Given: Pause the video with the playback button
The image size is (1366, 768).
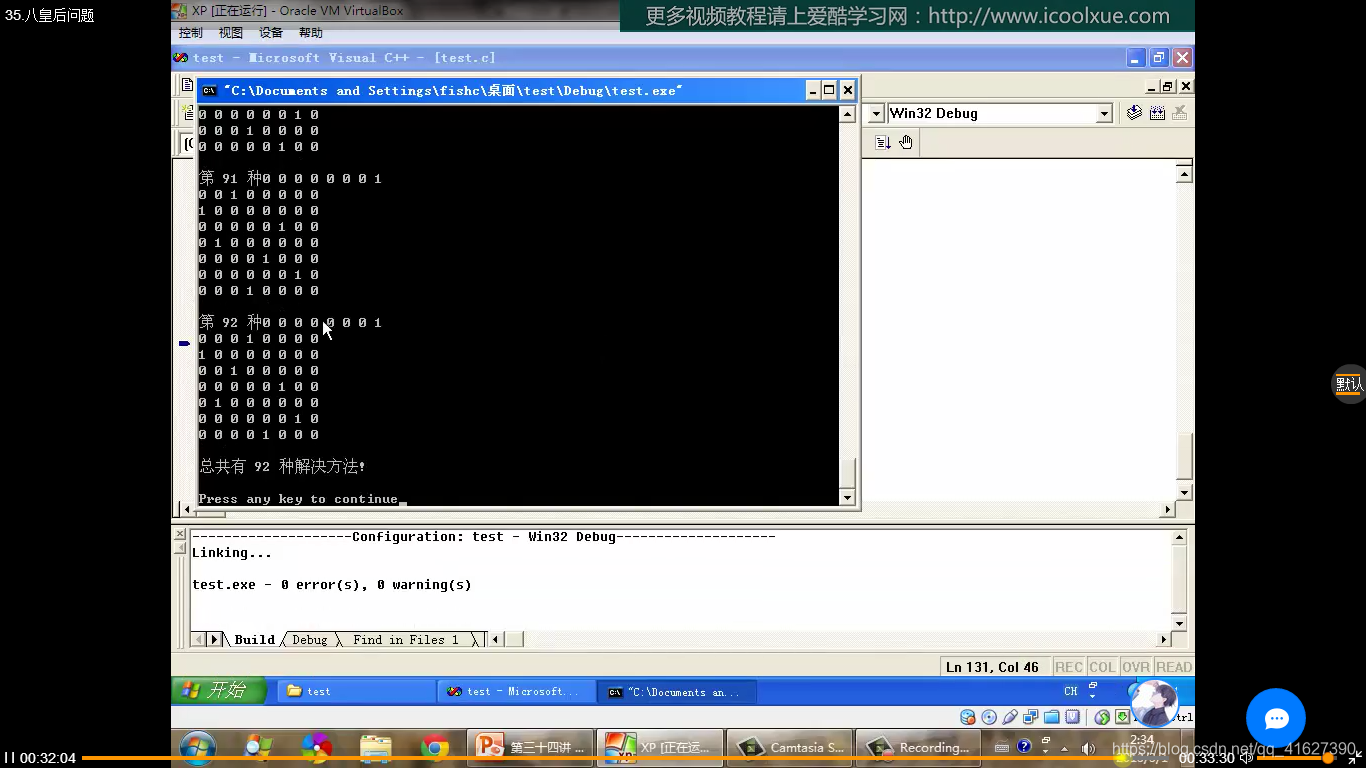Looking at the screenshot, I should (9, 758).
